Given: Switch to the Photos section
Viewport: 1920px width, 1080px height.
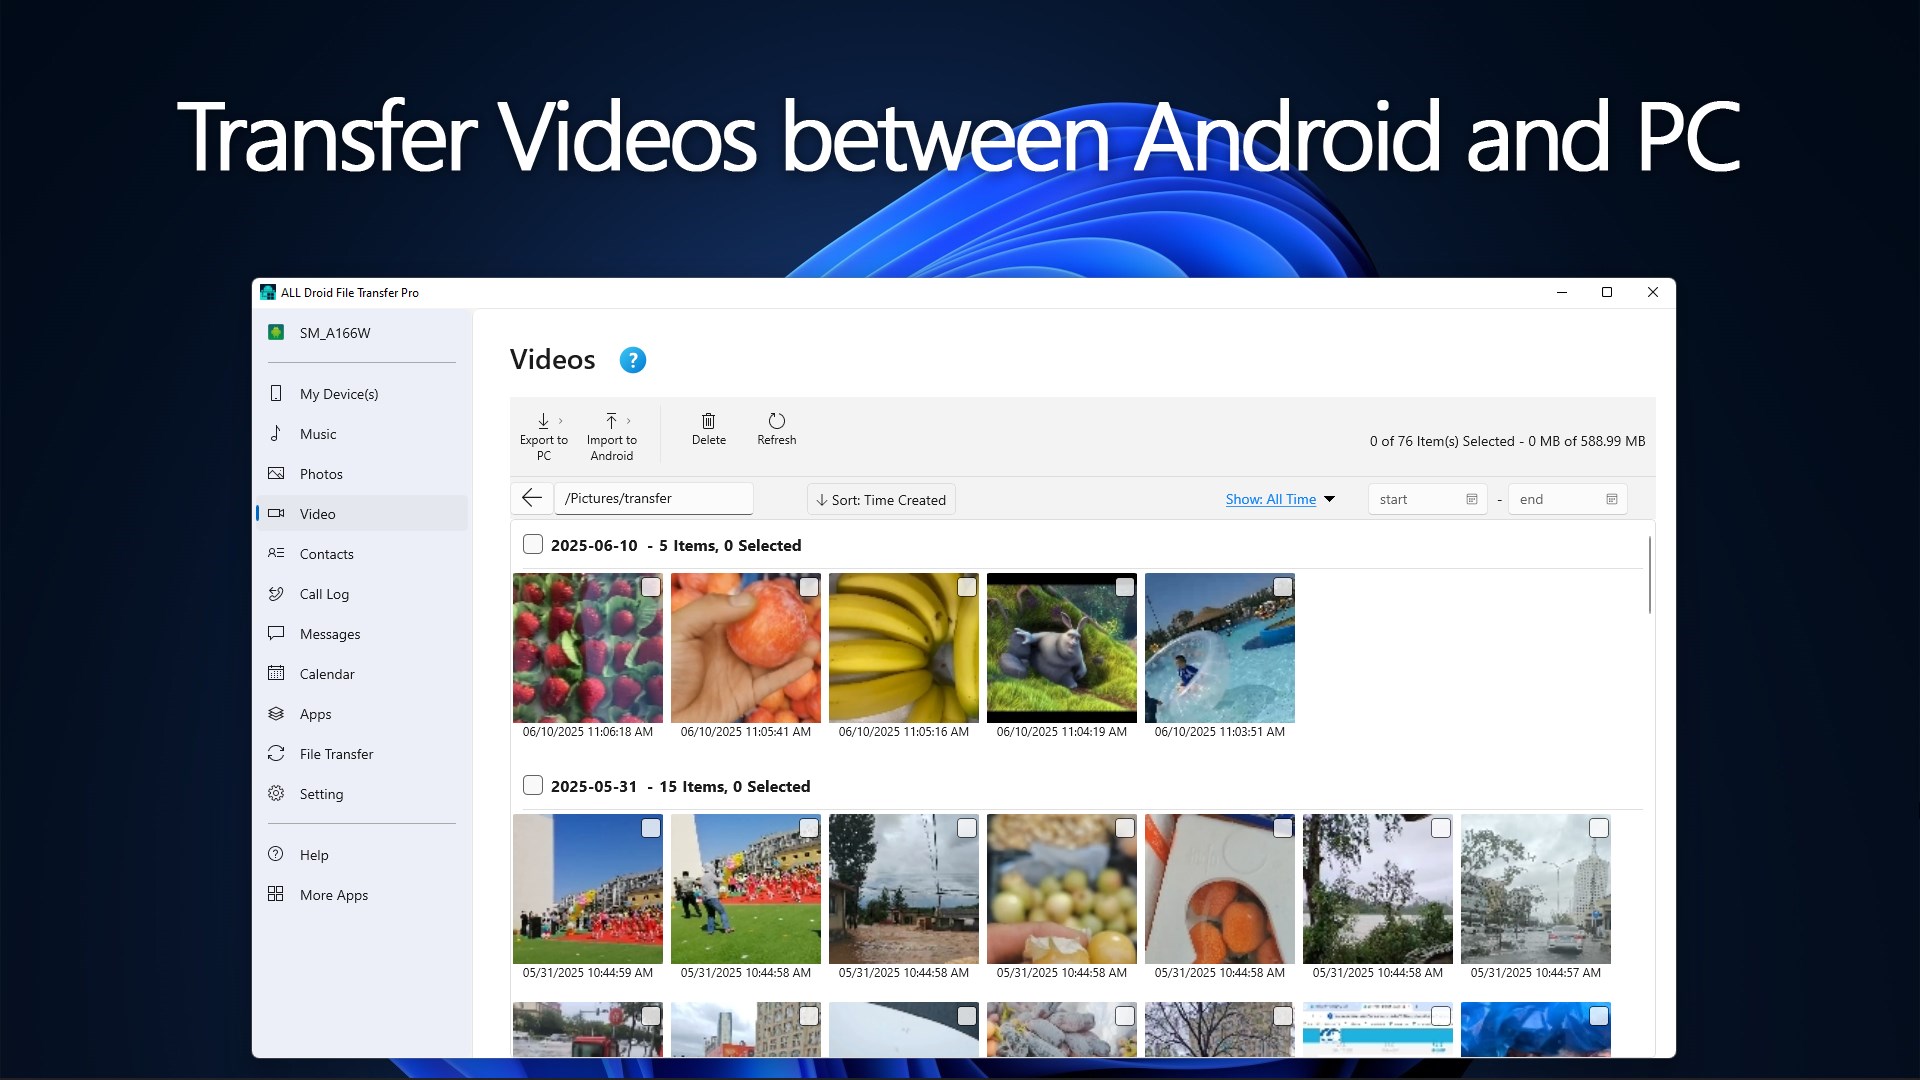Looking at the screenshot, I should pos(362,474).
